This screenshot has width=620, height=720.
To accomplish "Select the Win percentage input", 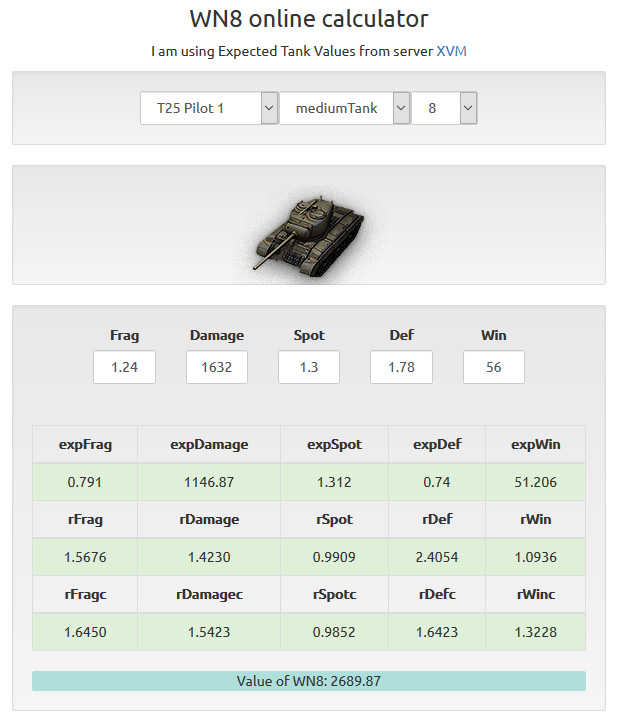I will pos(494,367).
